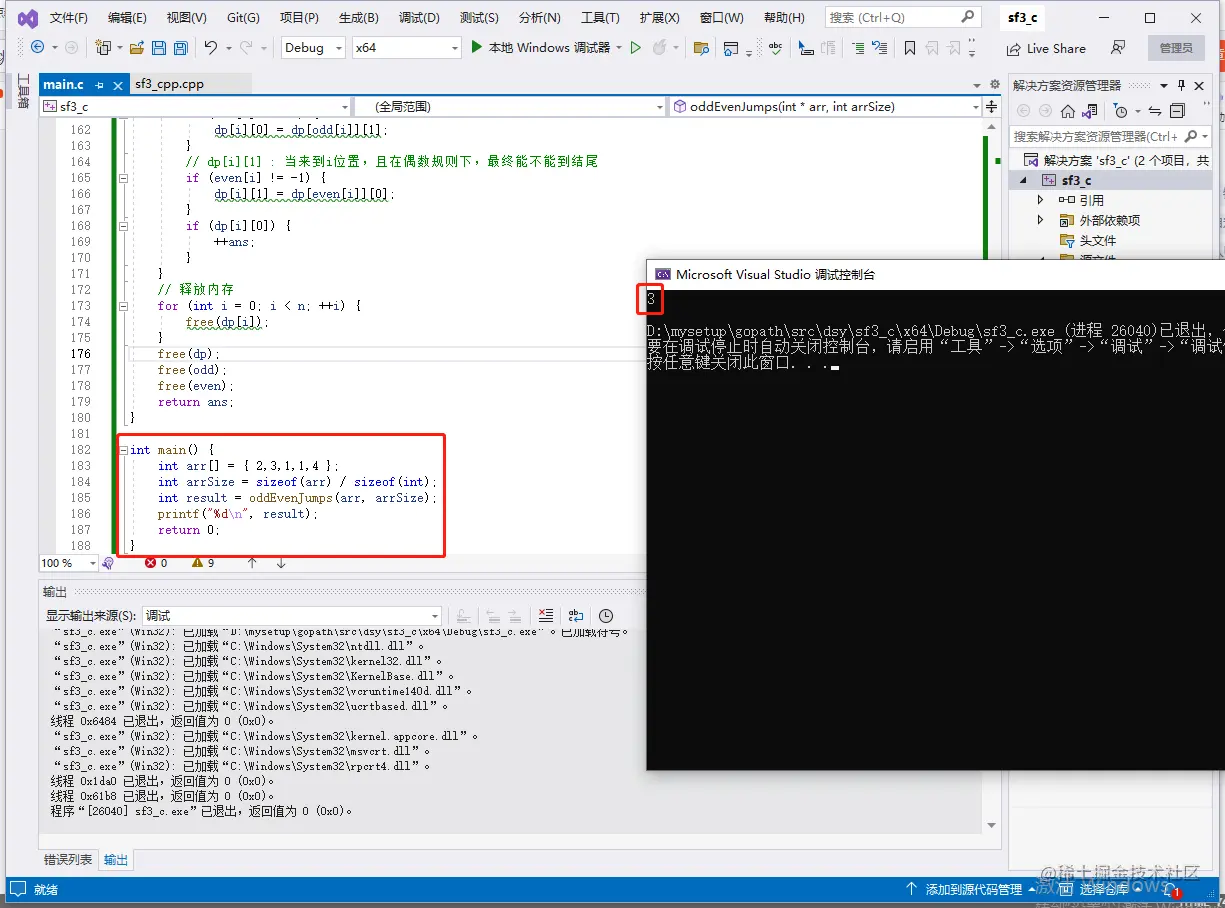Pin the 解决方案资源管理器 panel
Screen dimensions: 1225x908
(1181, 86)
